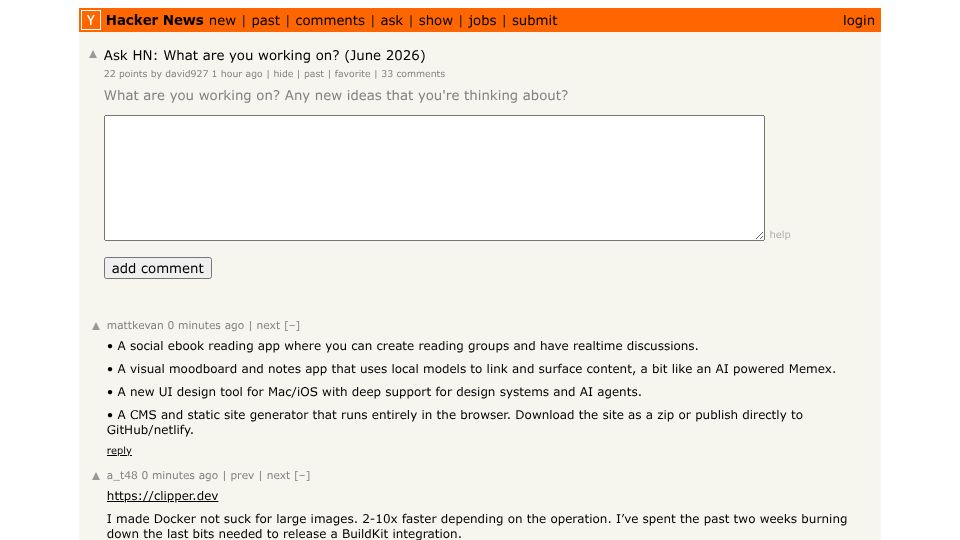This screenshot has width=960, height=540.
Task: Go to the ask section
Action: (x=392, y=20)
